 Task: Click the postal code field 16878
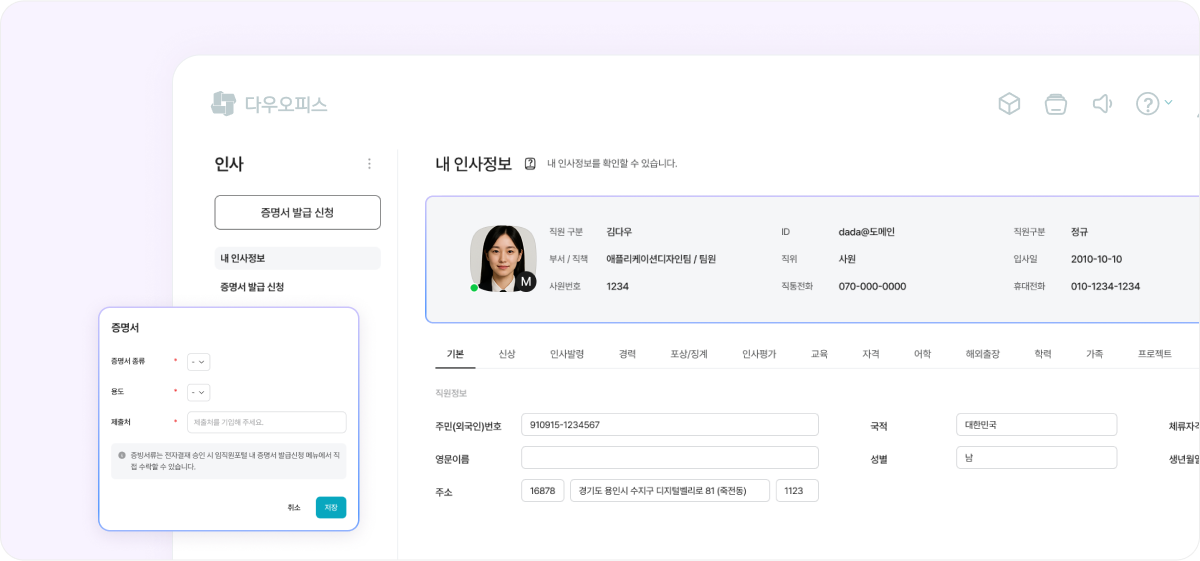click(x=543, y=491)
